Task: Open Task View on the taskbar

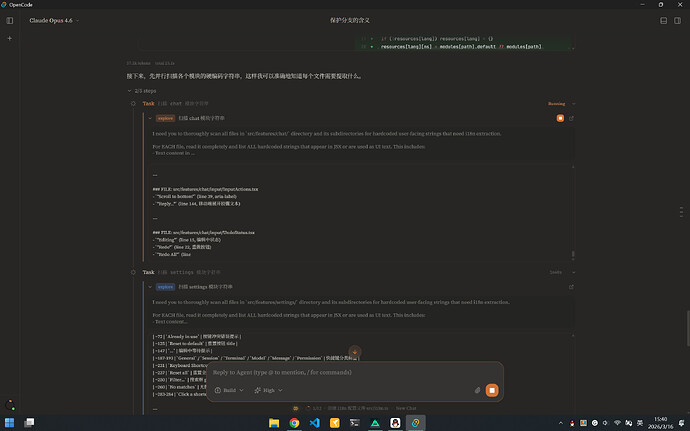Action: [29, 423]
